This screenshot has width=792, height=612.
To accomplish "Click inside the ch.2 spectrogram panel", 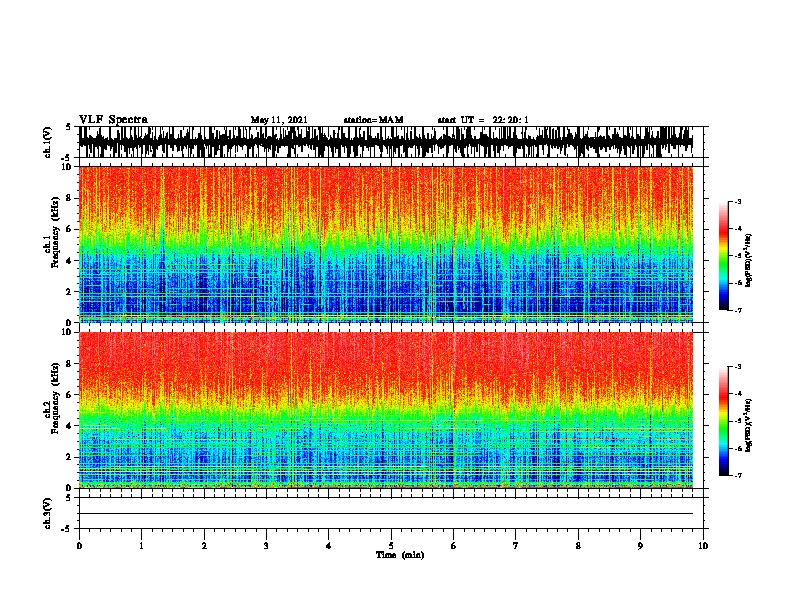I will coord(386,410).
